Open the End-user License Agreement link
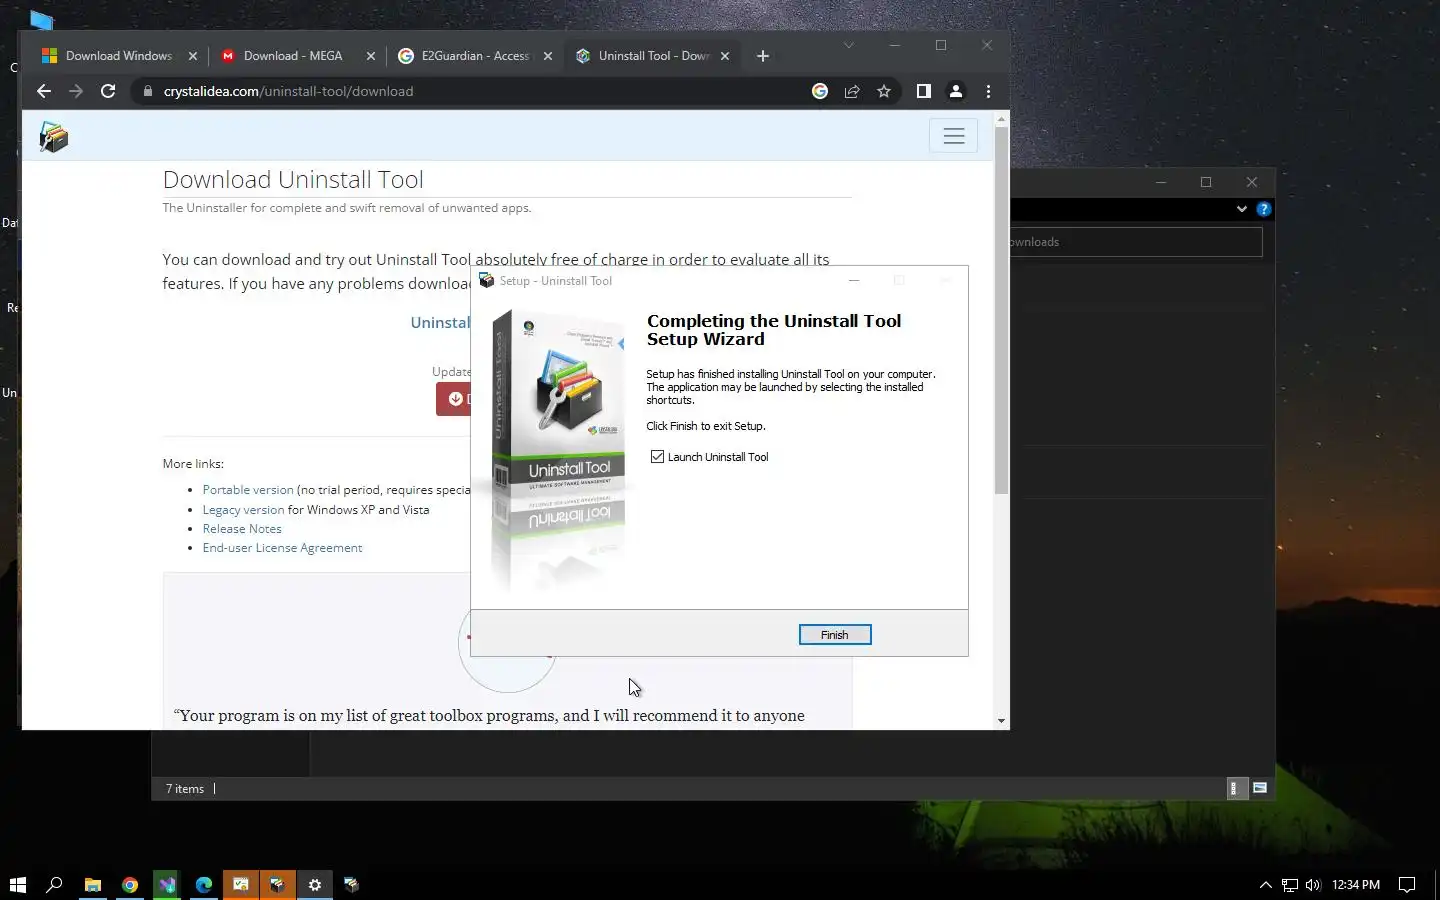 282,548
